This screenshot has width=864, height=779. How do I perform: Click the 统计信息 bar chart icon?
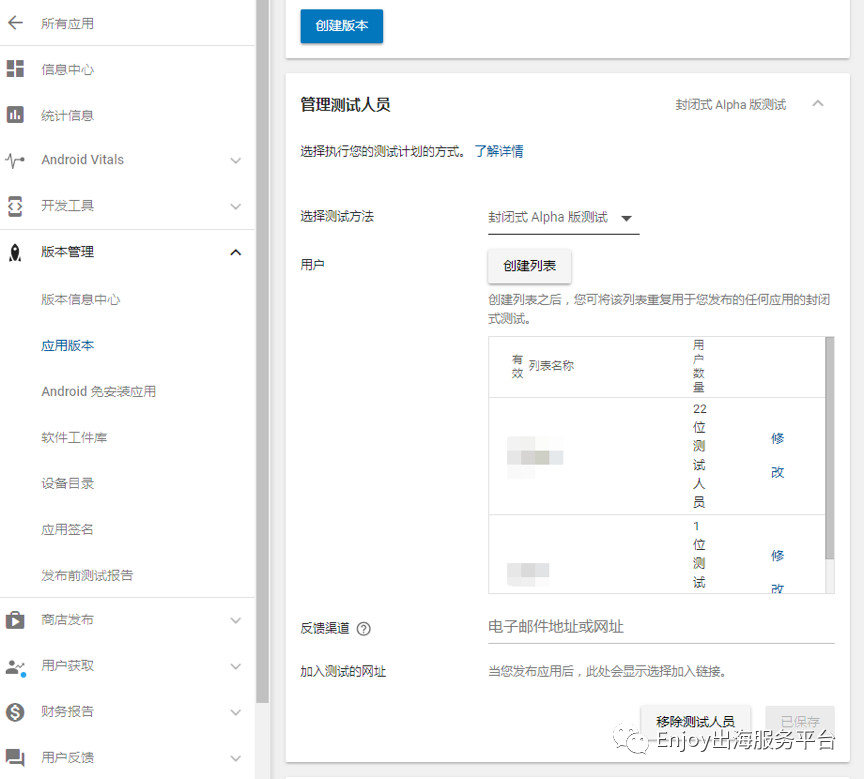(x=15, y=115)
